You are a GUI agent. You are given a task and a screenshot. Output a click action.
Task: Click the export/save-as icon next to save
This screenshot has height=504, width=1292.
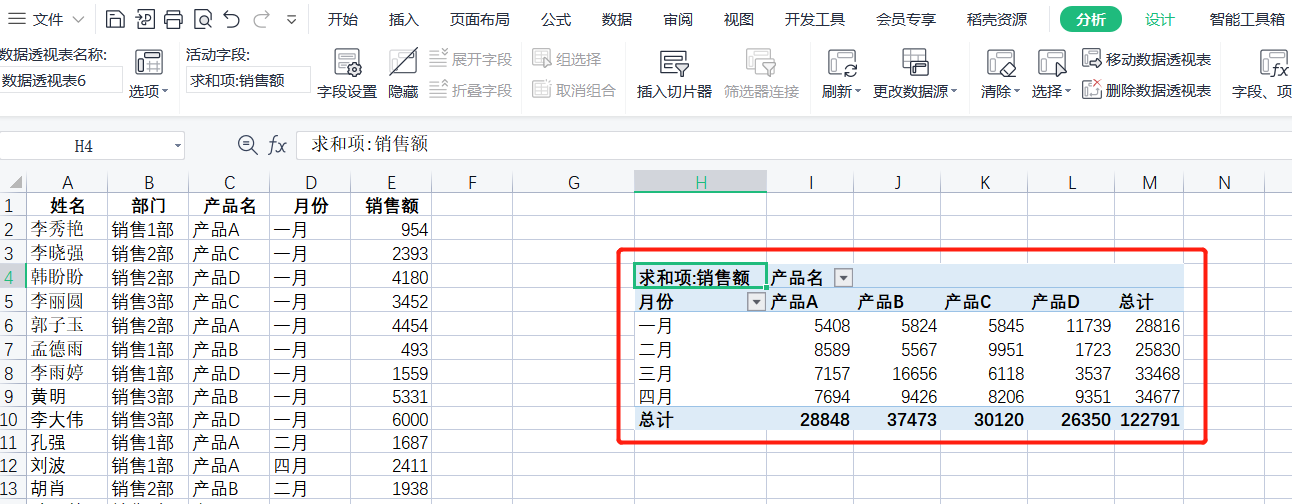144,19
